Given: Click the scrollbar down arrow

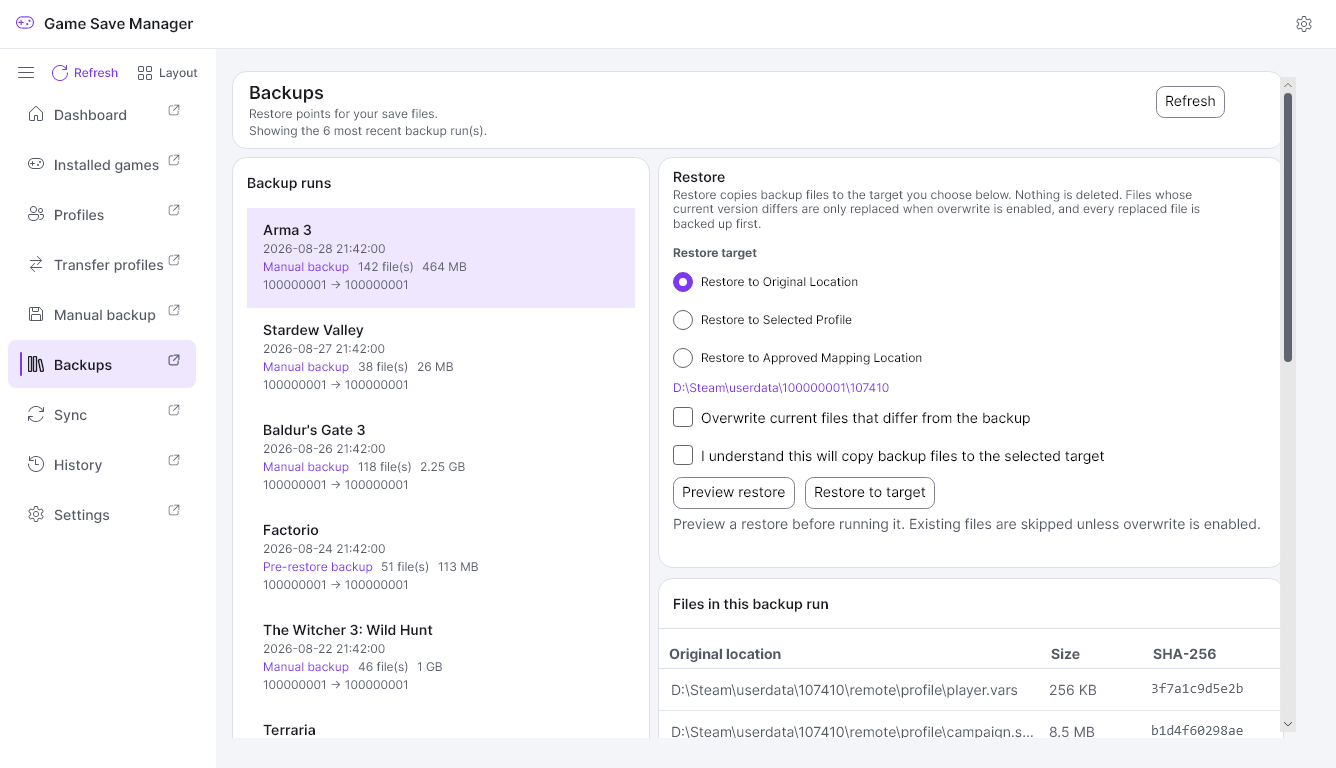Looking at the screenshot, I should point(1288,724).
